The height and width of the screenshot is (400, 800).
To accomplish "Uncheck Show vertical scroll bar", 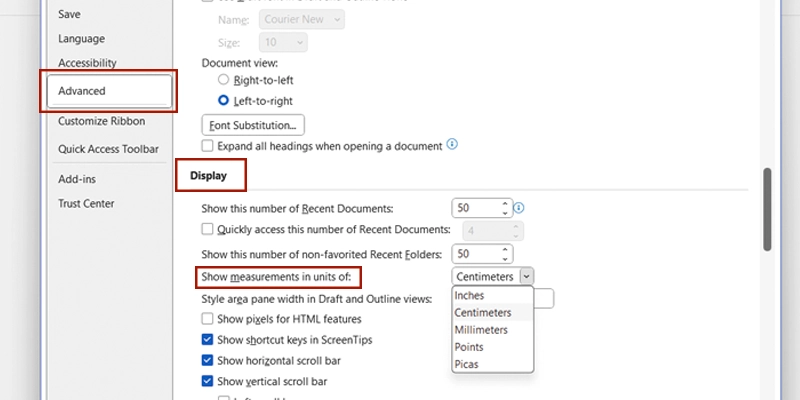I will (x=208, y=381).
